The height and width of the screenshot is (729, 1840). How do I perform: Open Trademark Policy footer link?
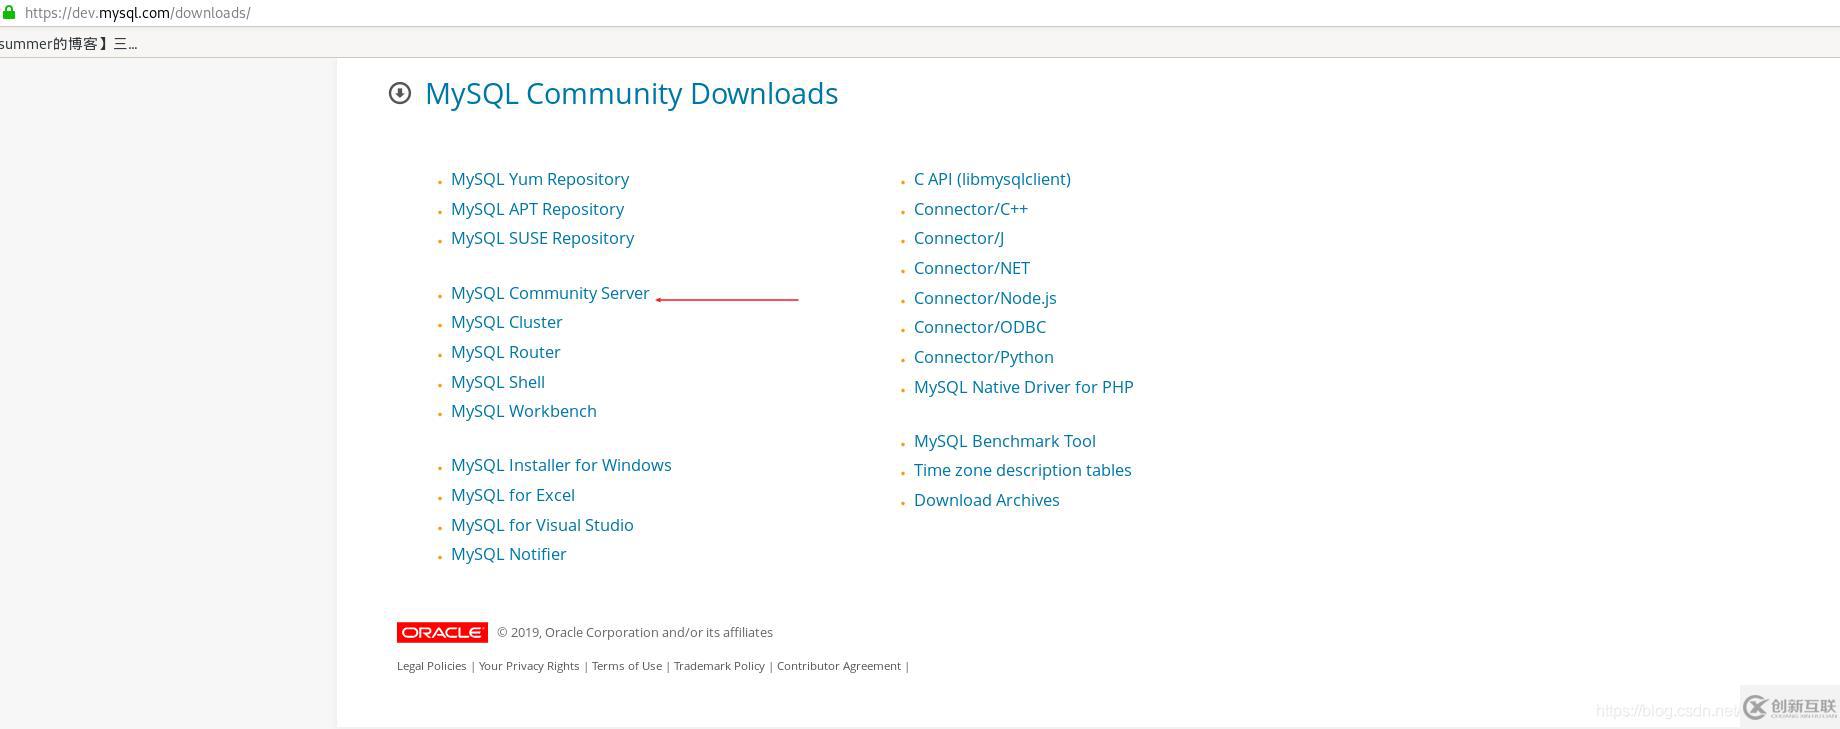[x=719, y=666]
